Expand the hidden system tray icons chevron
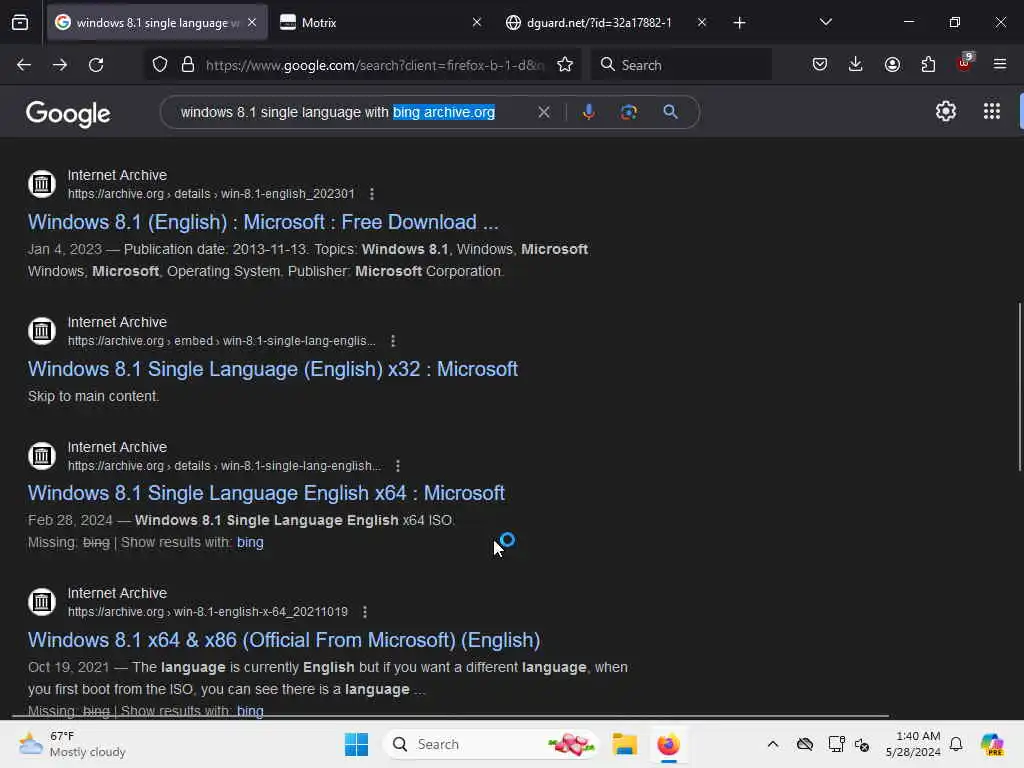This screenshot has height=768, width=1024. [x=773, y=744]
